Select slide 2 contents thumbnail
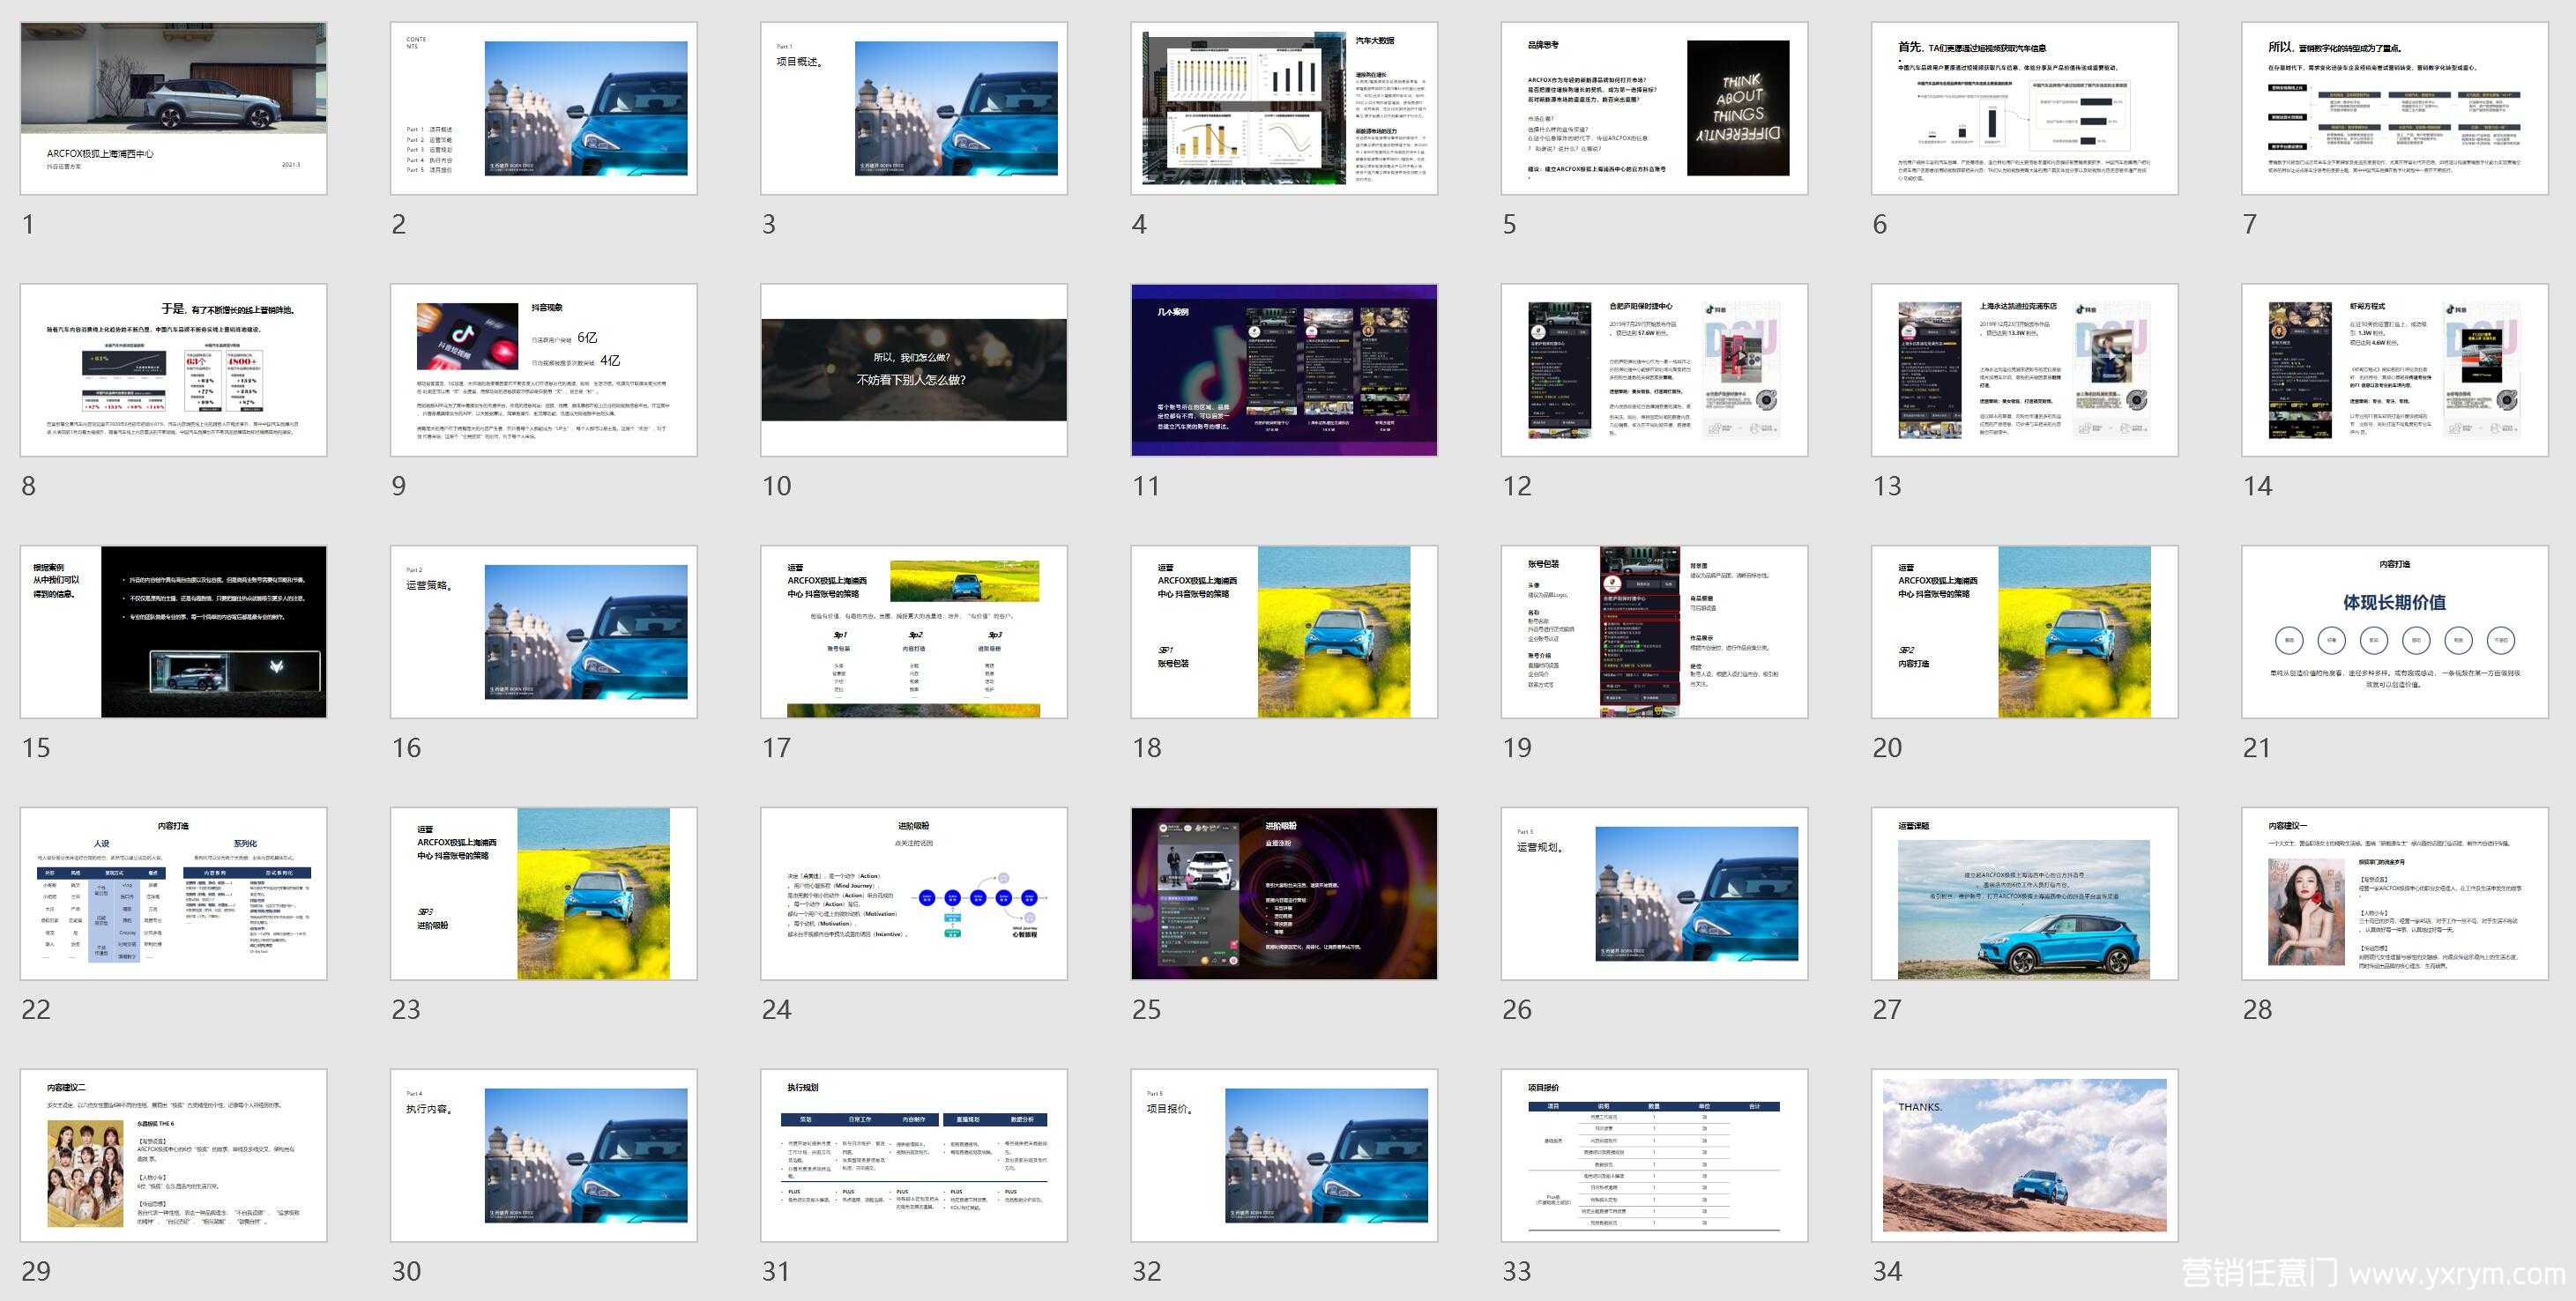This screenshot has width=2576, height=1301. (x=543, y=108)
